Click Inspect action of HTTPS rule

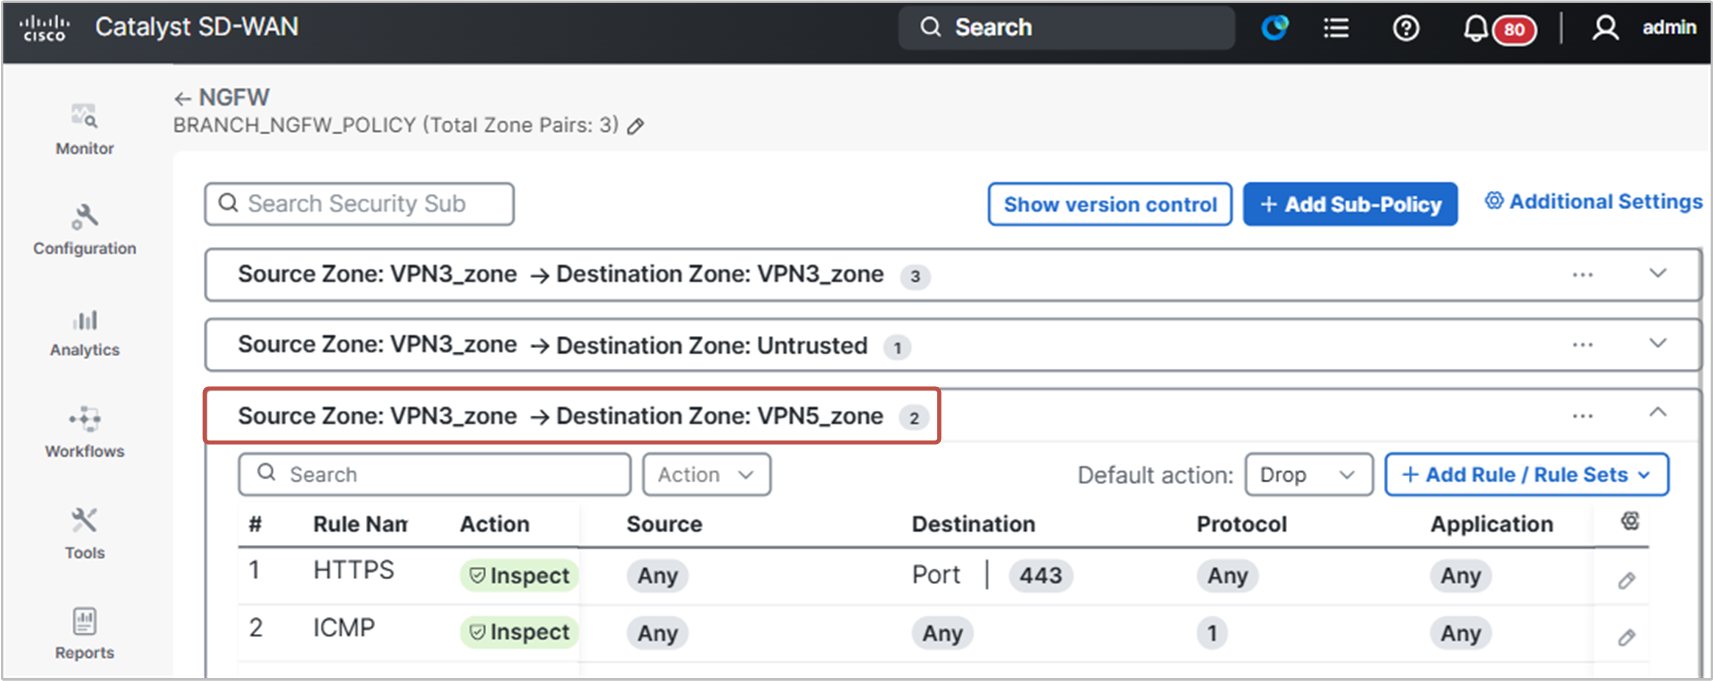[519, 575]
